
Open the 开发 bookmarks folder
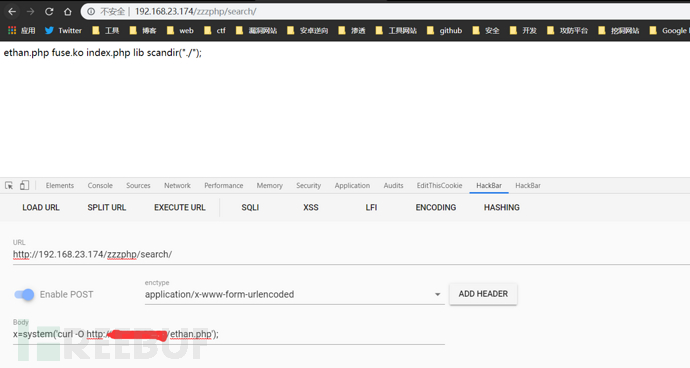pos(523,30)
